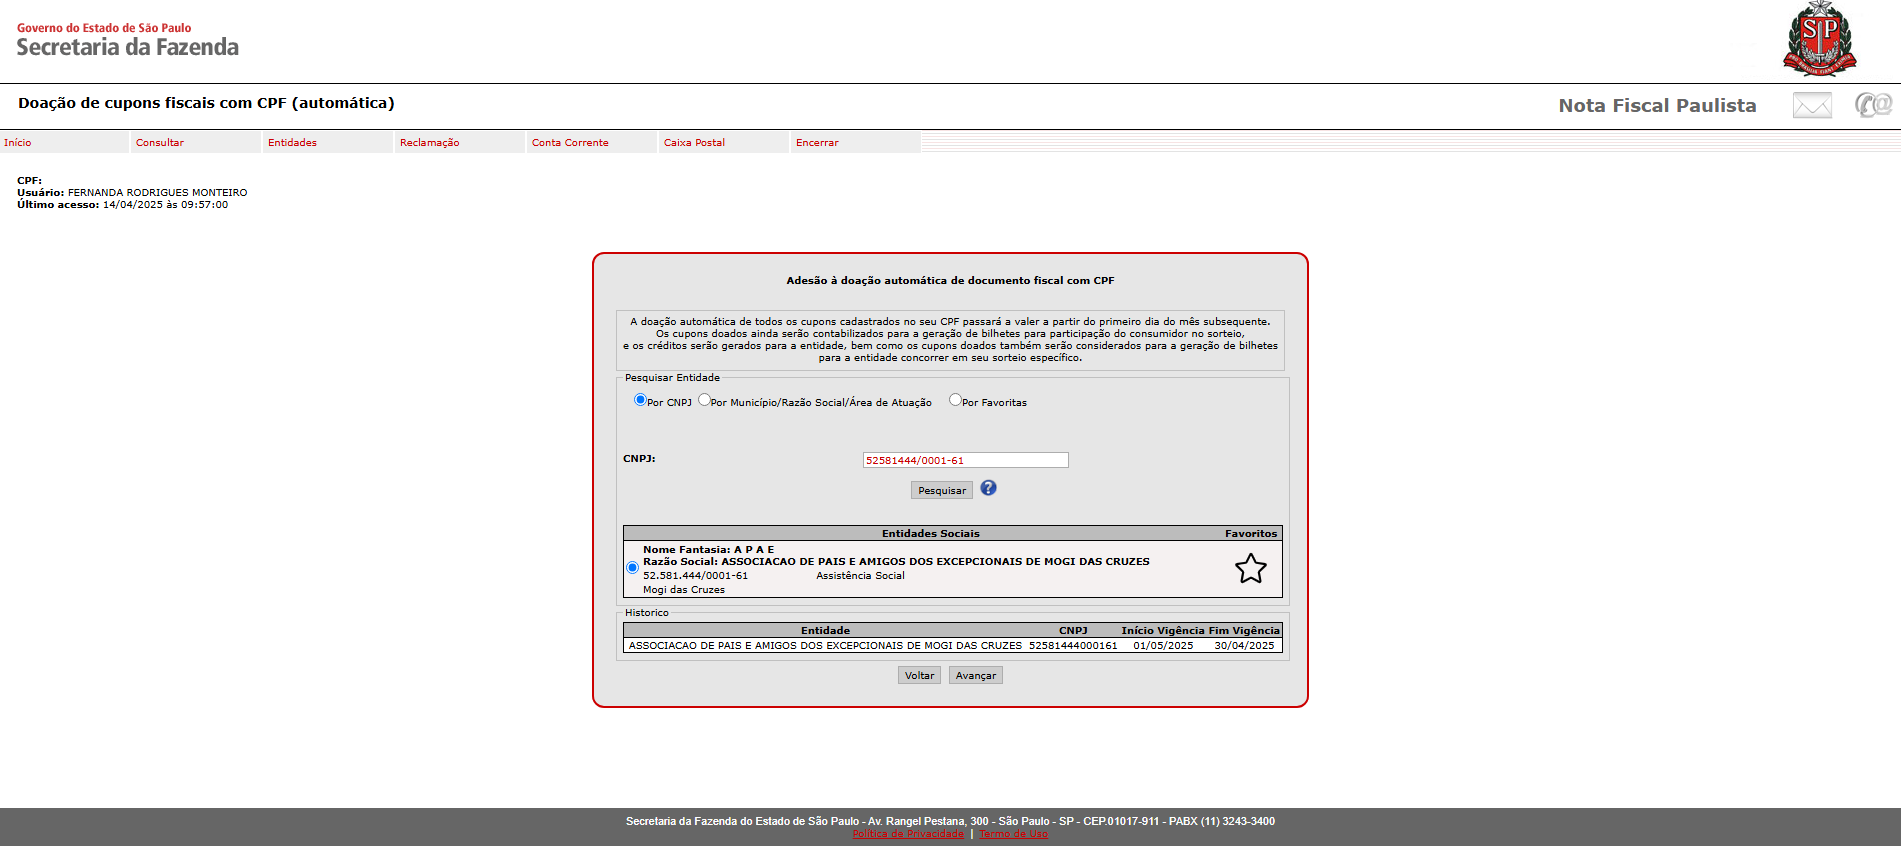The image size is (1901, 846).
Task: Click the blue question mark help icon
Action: (988, 488)
